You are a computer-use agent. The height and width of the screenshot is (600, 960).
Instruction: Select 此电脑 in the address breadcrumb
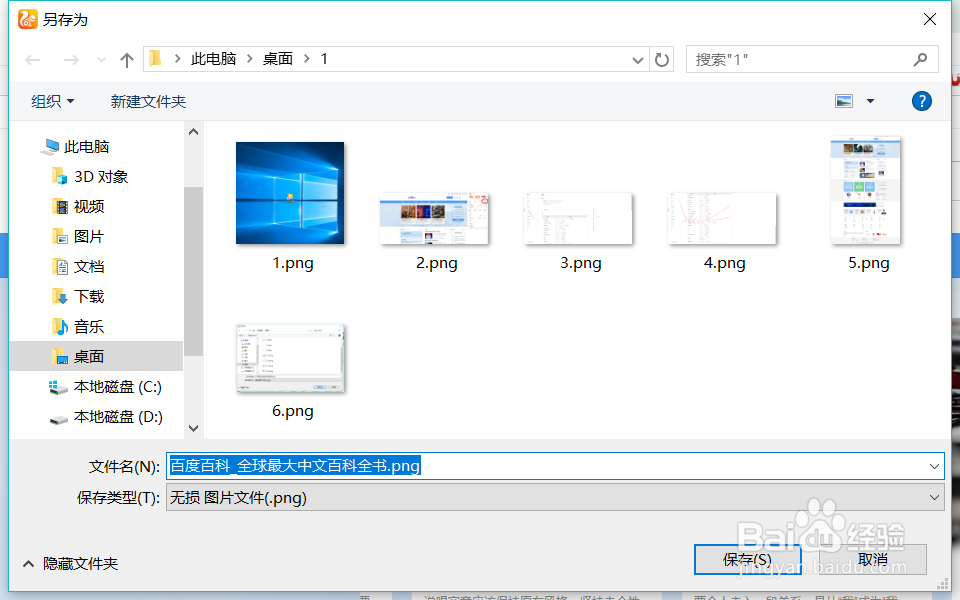pos(213,59)
